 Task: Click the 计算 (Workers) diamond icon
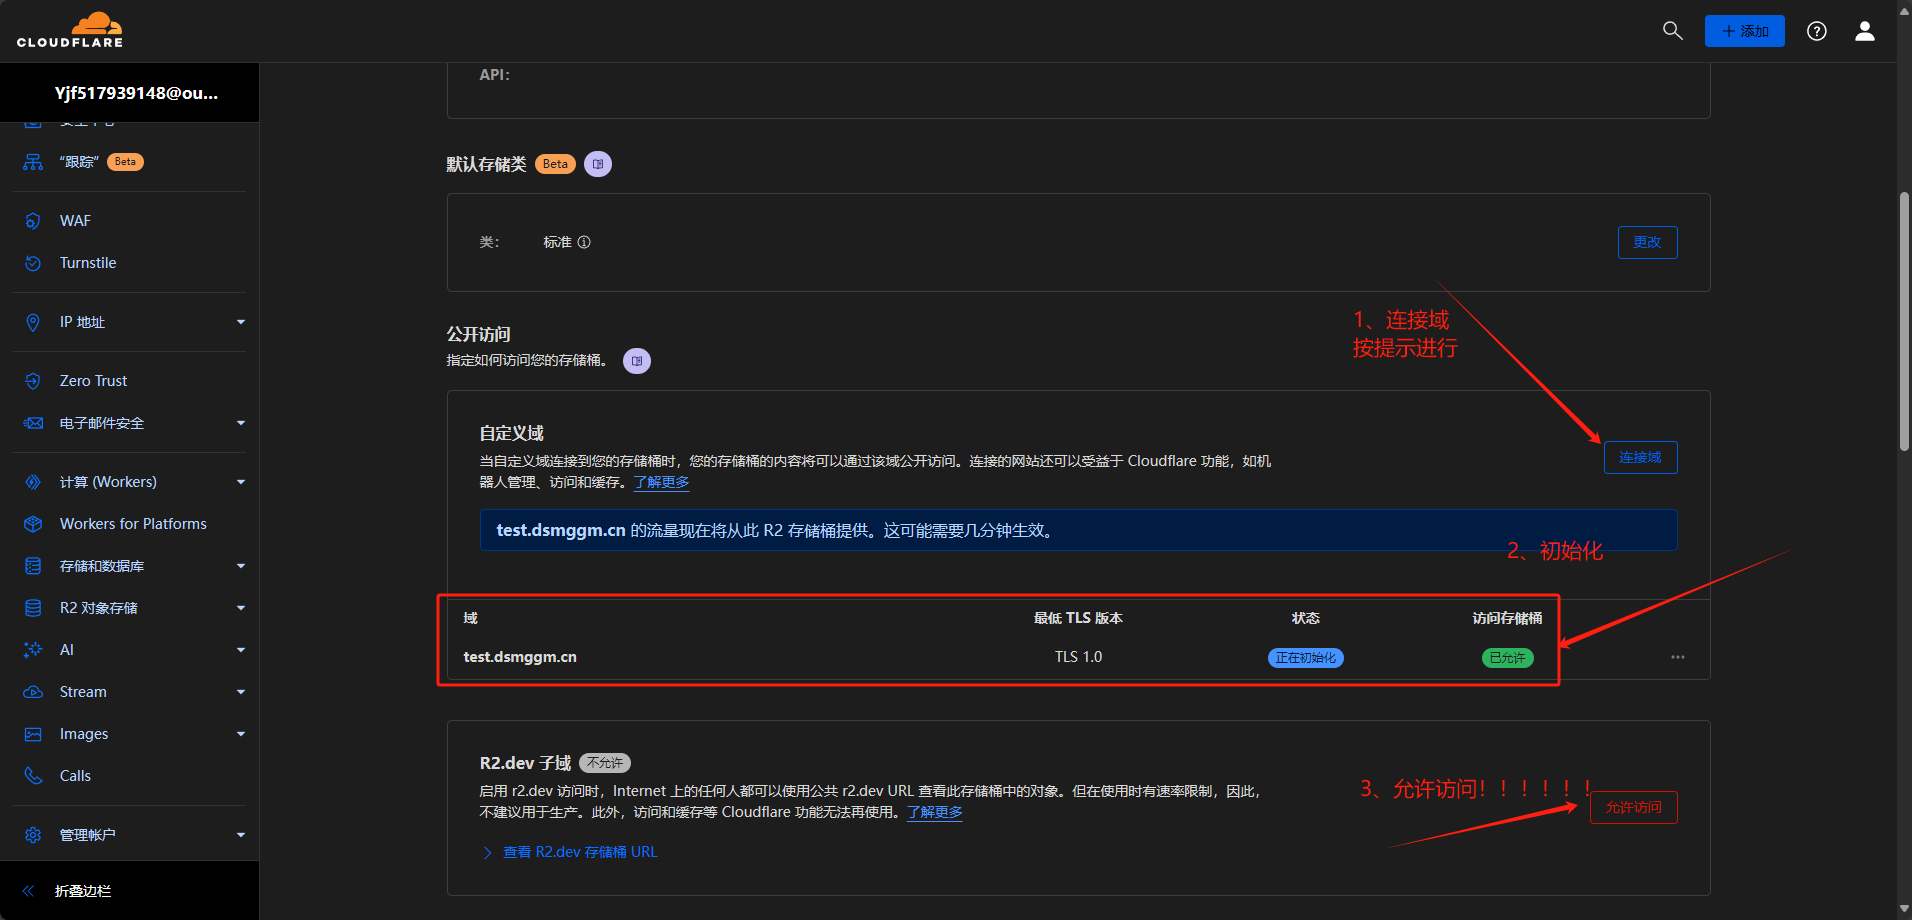pos(33,482)
